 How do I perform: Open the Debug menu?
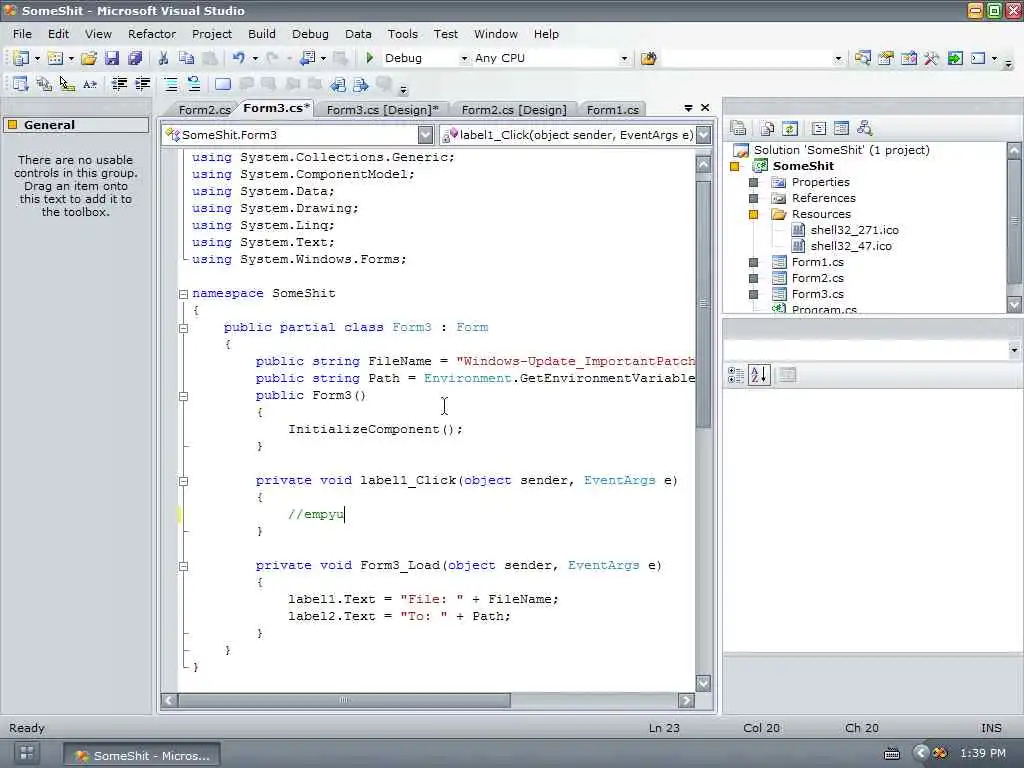(x=310, y=34)
